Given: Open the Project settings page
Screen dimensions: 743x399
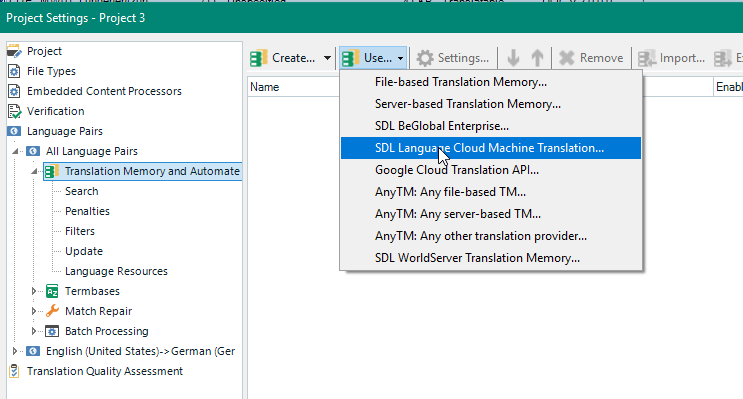Looking at the screenshot, I should click(44, 51).
